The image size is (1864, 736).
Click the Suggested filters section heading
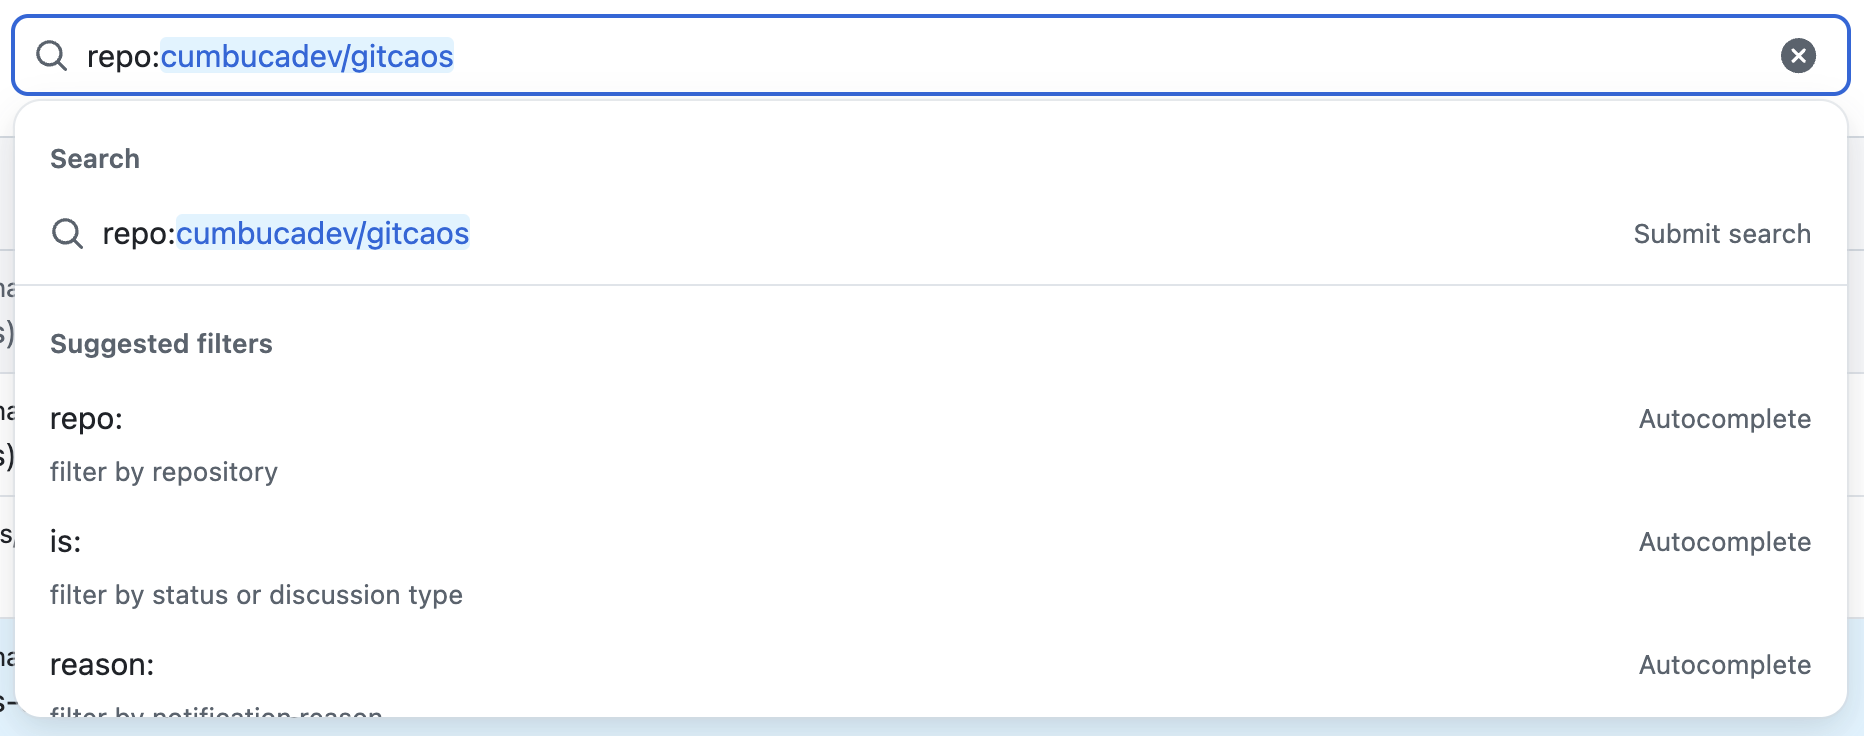pyautogui.click(x=161, y=344)
